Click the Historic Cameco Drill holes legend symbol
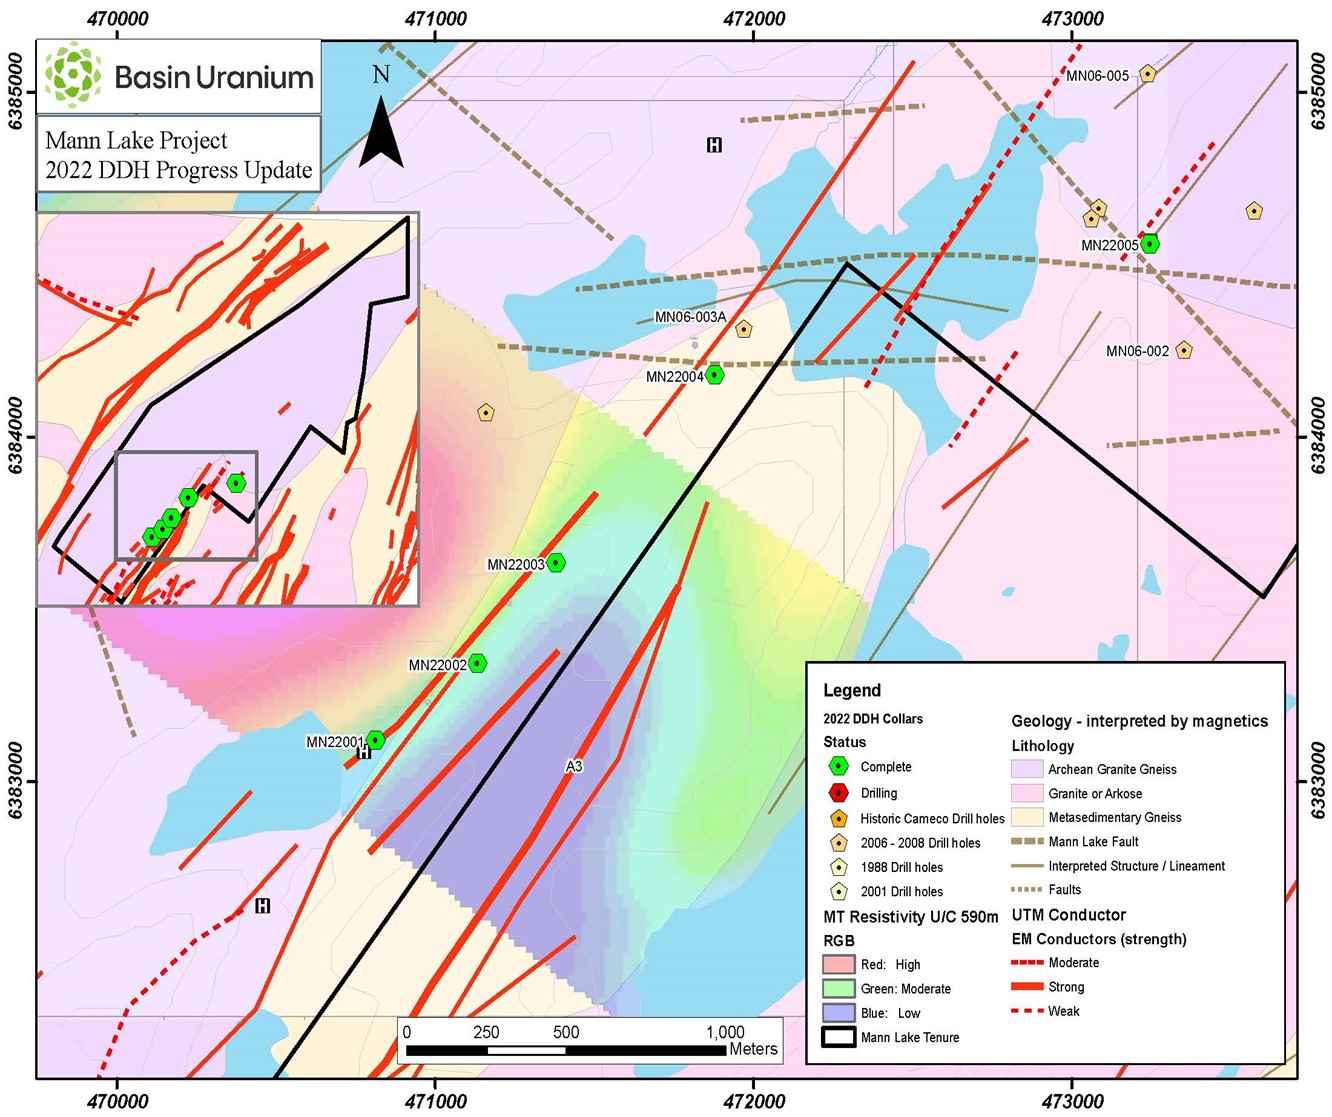This screenshot has width=1332, height=1117. click(839, 818)
